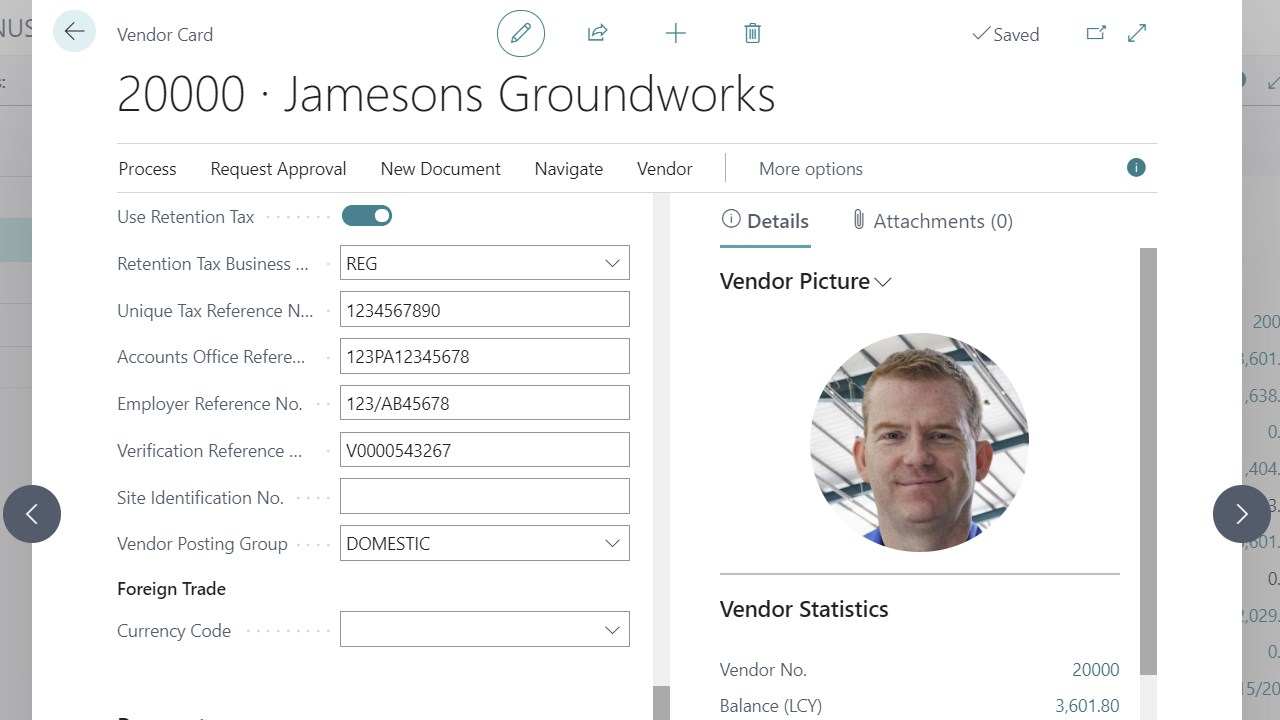Go to the next vendor record
The width and height of the screenshot is (1280, 720).
click(x=1241, y=514)
